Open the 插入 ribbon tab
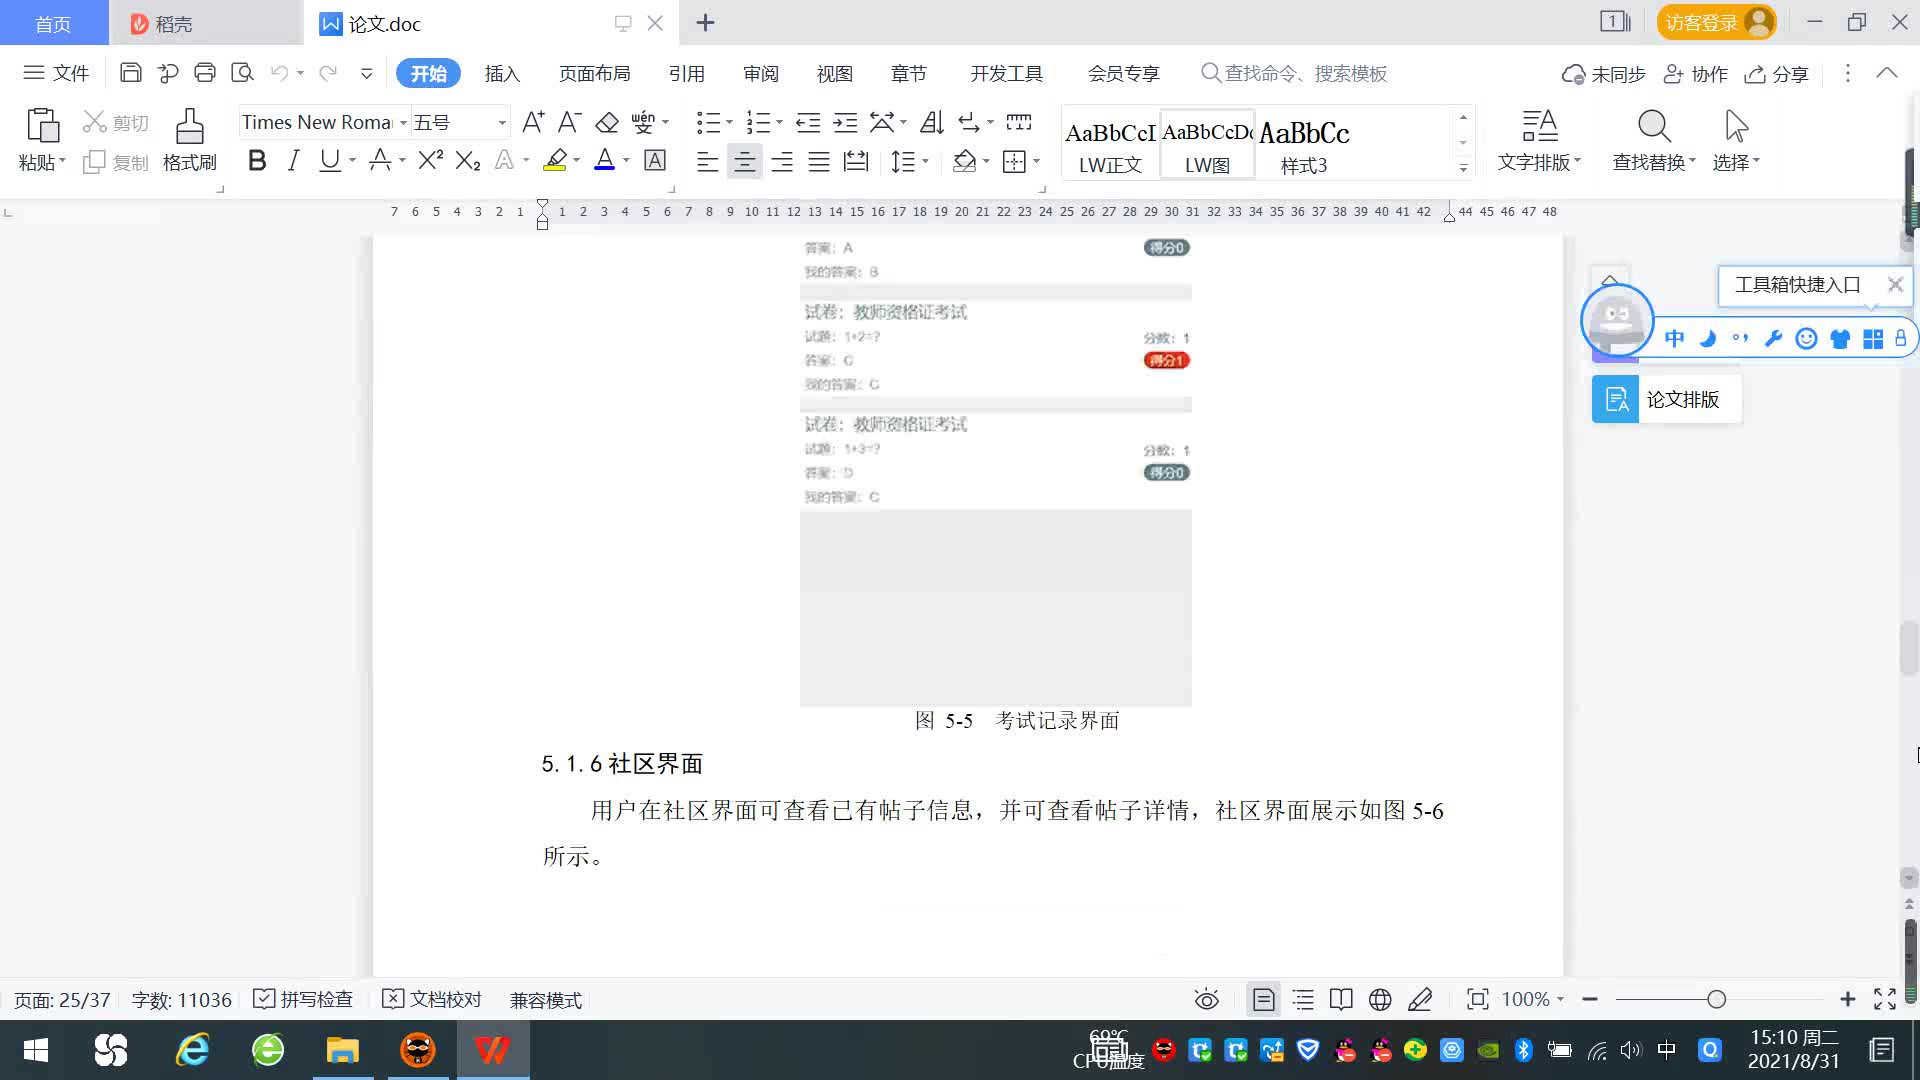 502,74
